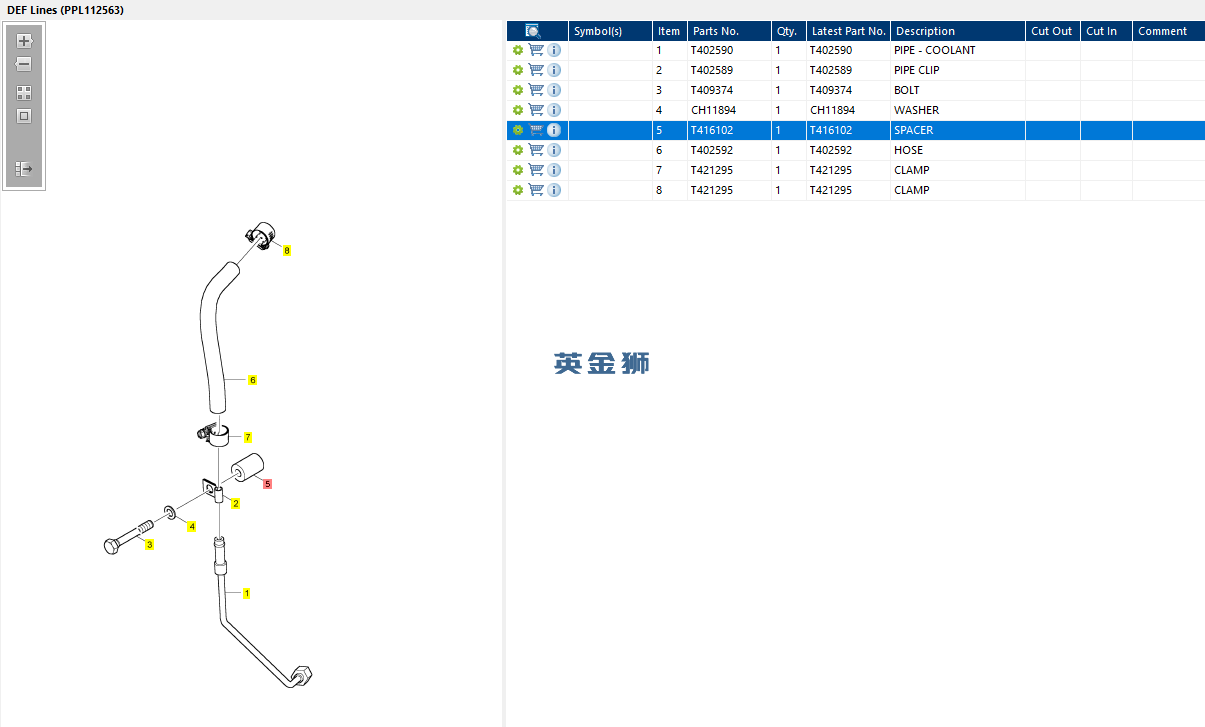Screen dimensions: 1205x727
Task: Click the Cut Out column header
Action: [1053, 31]
